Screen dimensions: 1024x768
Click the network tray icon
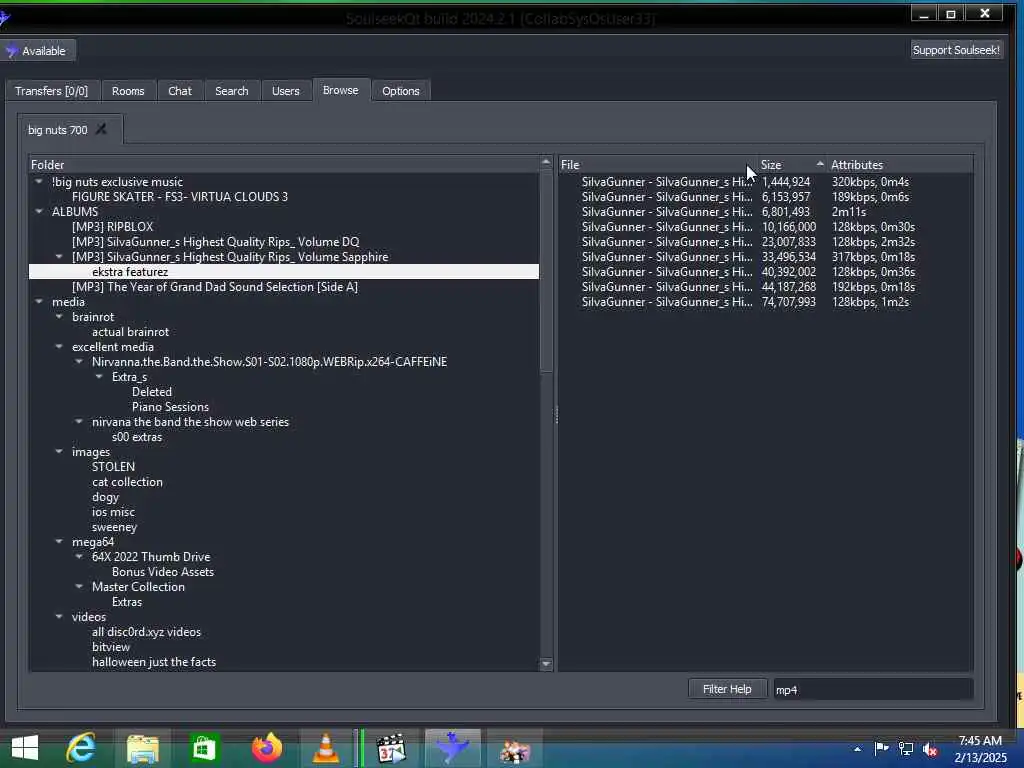(x=906, y=749)
